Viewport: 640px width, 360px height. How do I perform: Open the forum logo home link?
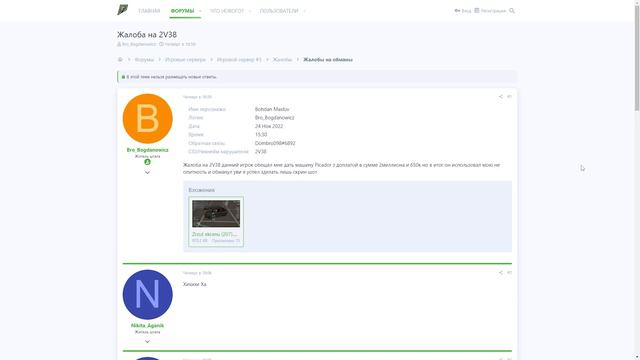[x=122, y=10]
